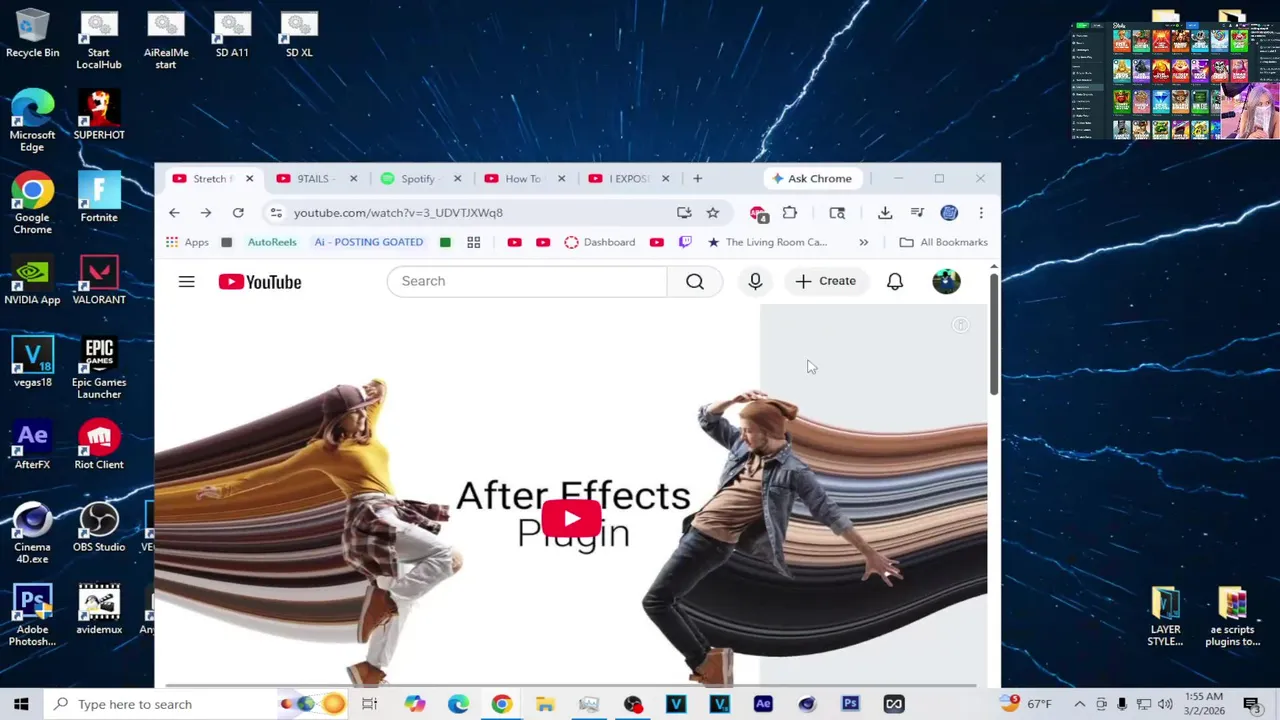Open the YouTube guide hamburger menu
1280x720 pixels.
pos(186,282)
